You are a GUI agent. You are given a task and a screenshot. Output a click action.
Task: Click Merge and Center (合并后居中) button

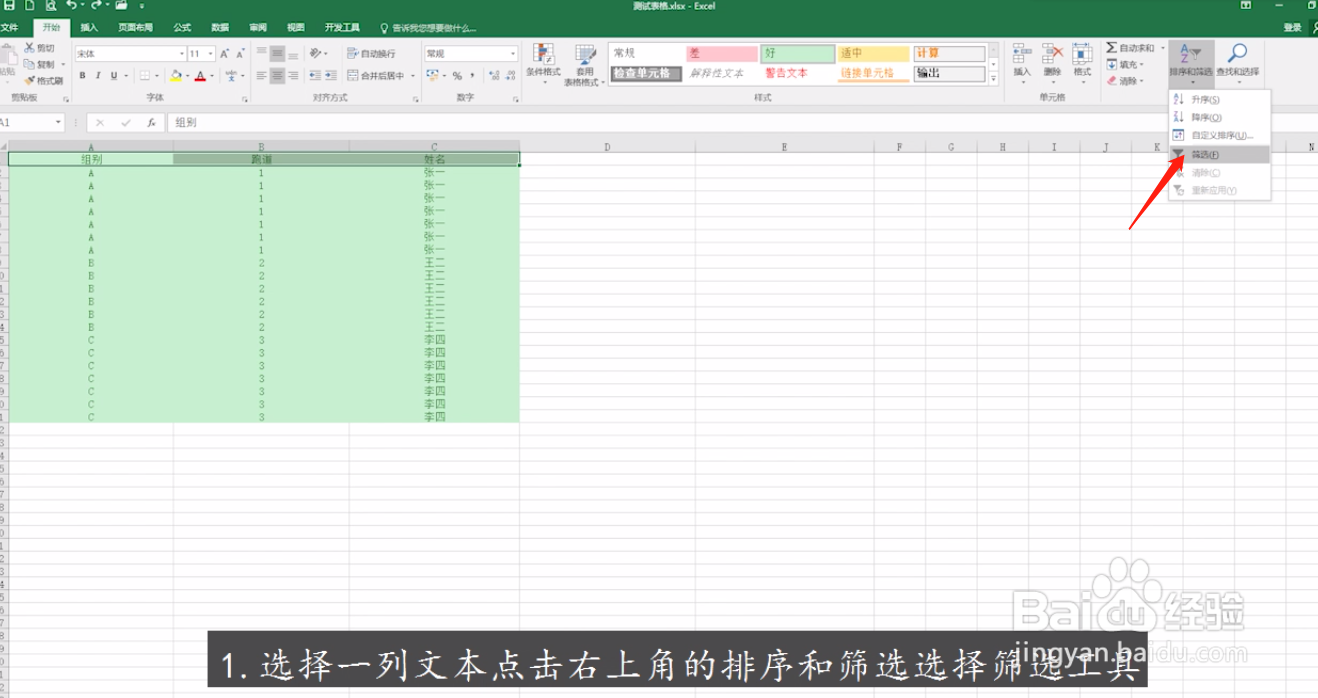[376, 76]
